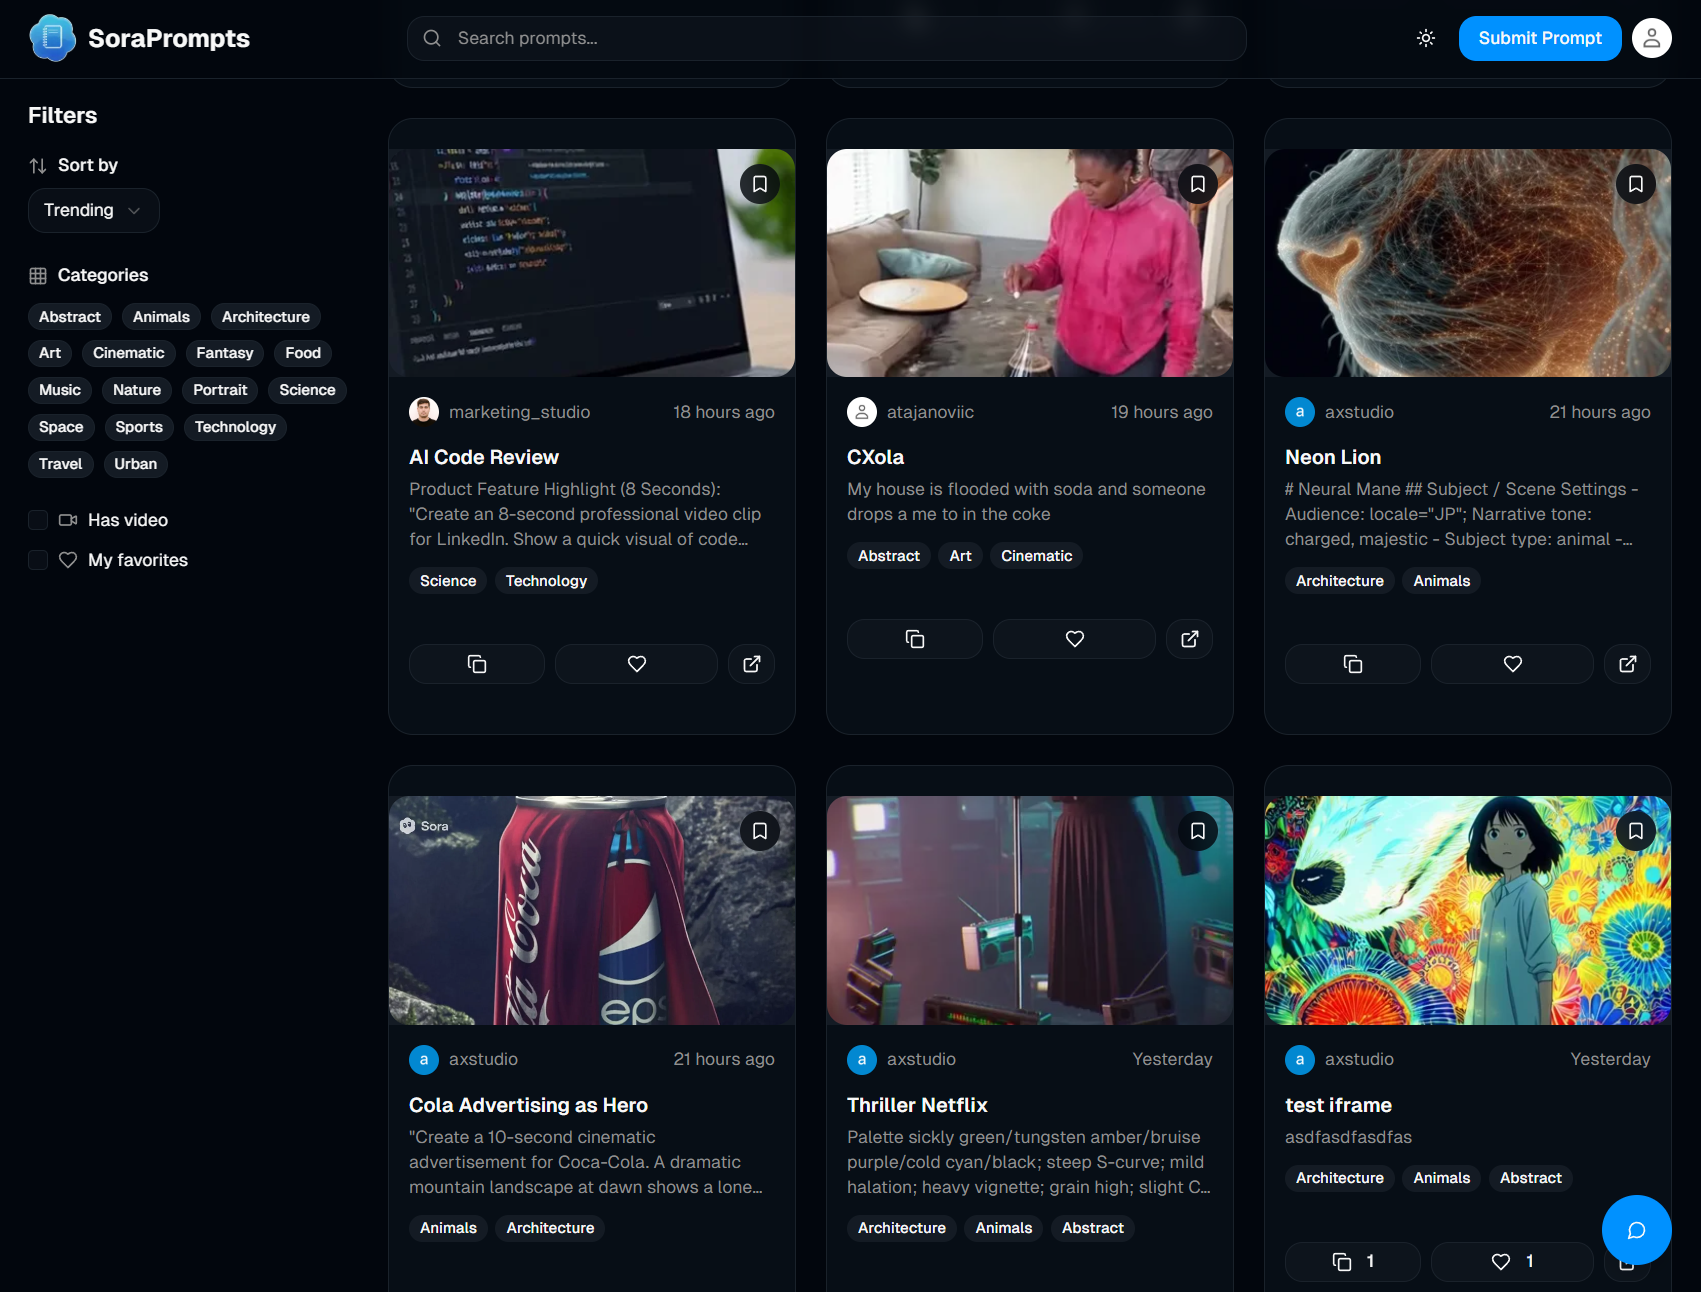The image size is (1701, 1292).
Task: Bookmark the AI Code Review card
Action: (760, 184)
